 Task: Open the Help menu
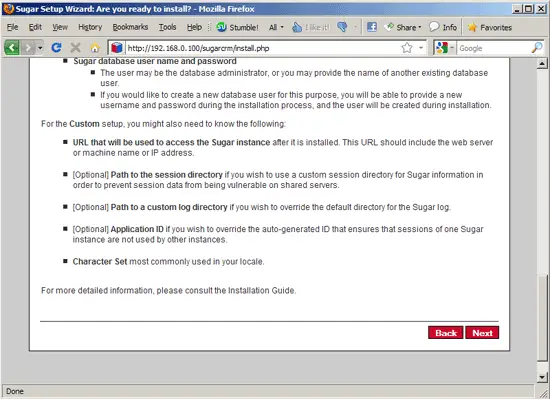tap(194, 27)
